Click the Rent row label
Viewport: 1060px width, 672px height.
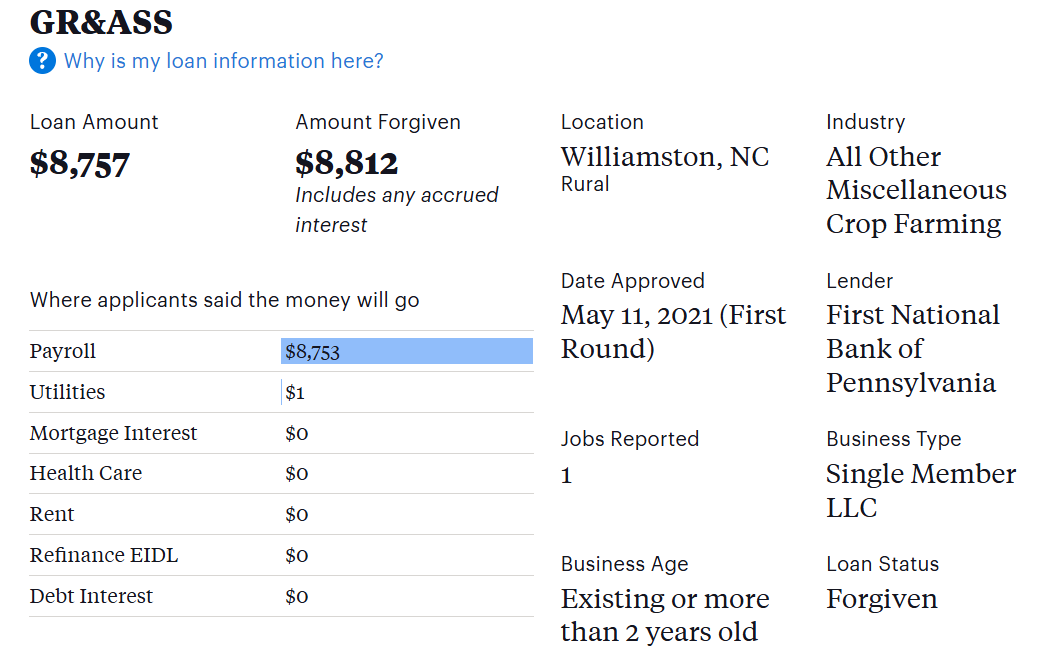[51, 514]
